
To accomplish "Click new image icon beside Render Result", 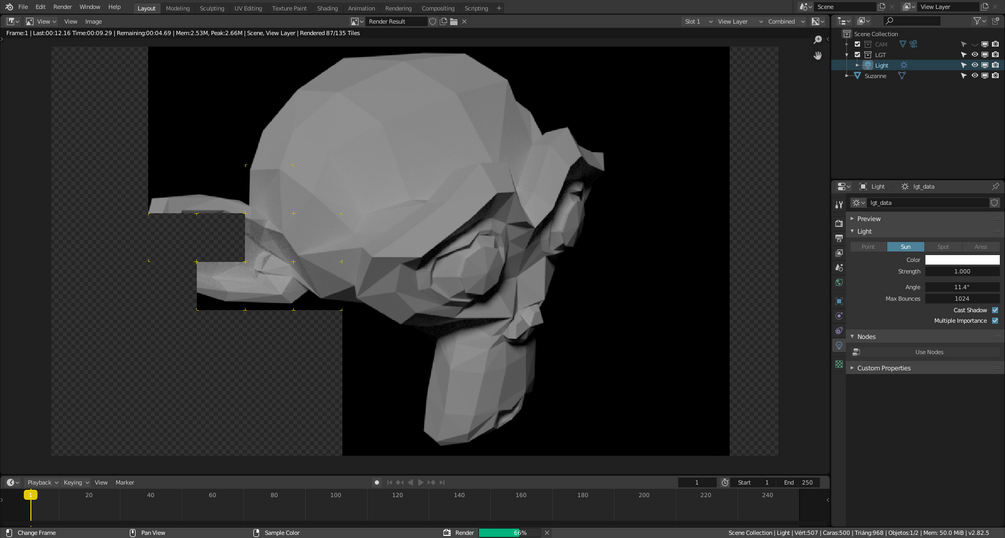I will tap(443, 21).
